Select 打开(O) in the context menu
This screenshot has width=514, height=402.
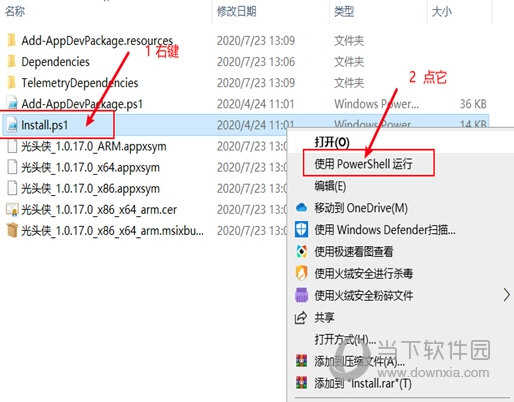(x=332, y=142)
